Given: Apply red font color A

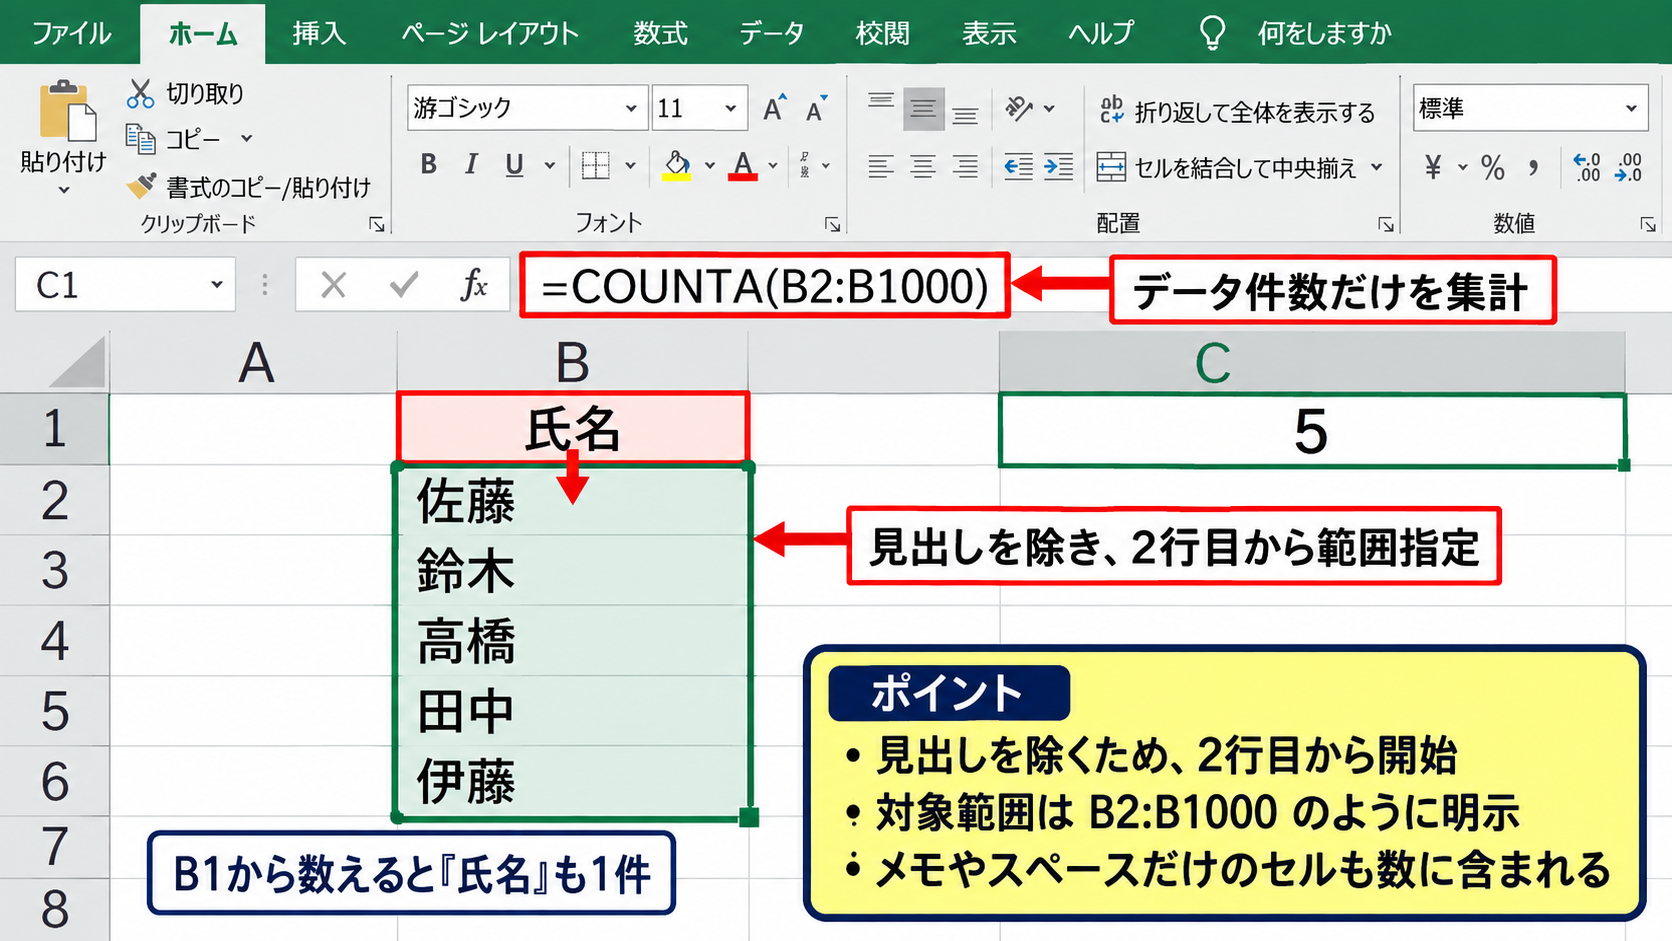Looking at the screenshot, I should coord(742,166).
